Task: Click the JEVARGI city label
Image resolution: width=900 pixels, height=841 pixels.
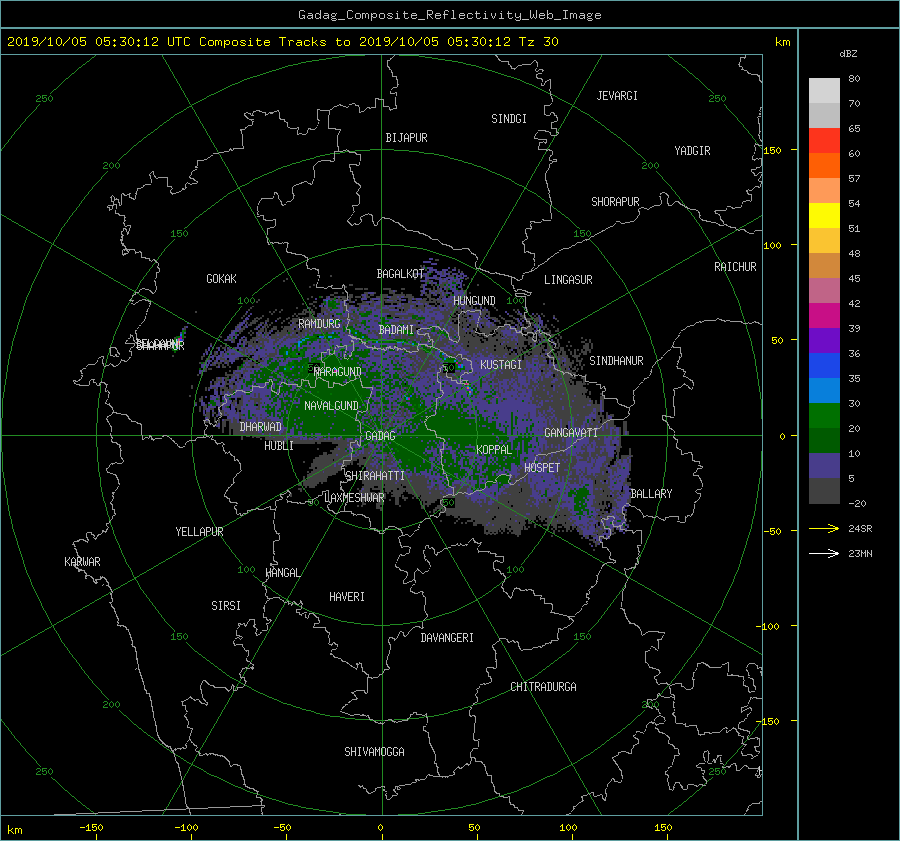Action: click(617, 96)
